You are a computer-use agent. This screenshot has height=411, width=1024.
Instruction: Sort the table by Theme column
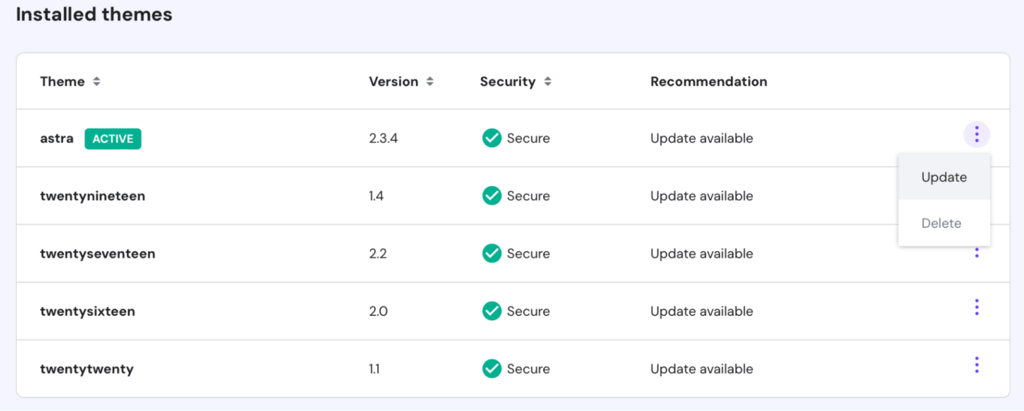click(x=96, y=81)
